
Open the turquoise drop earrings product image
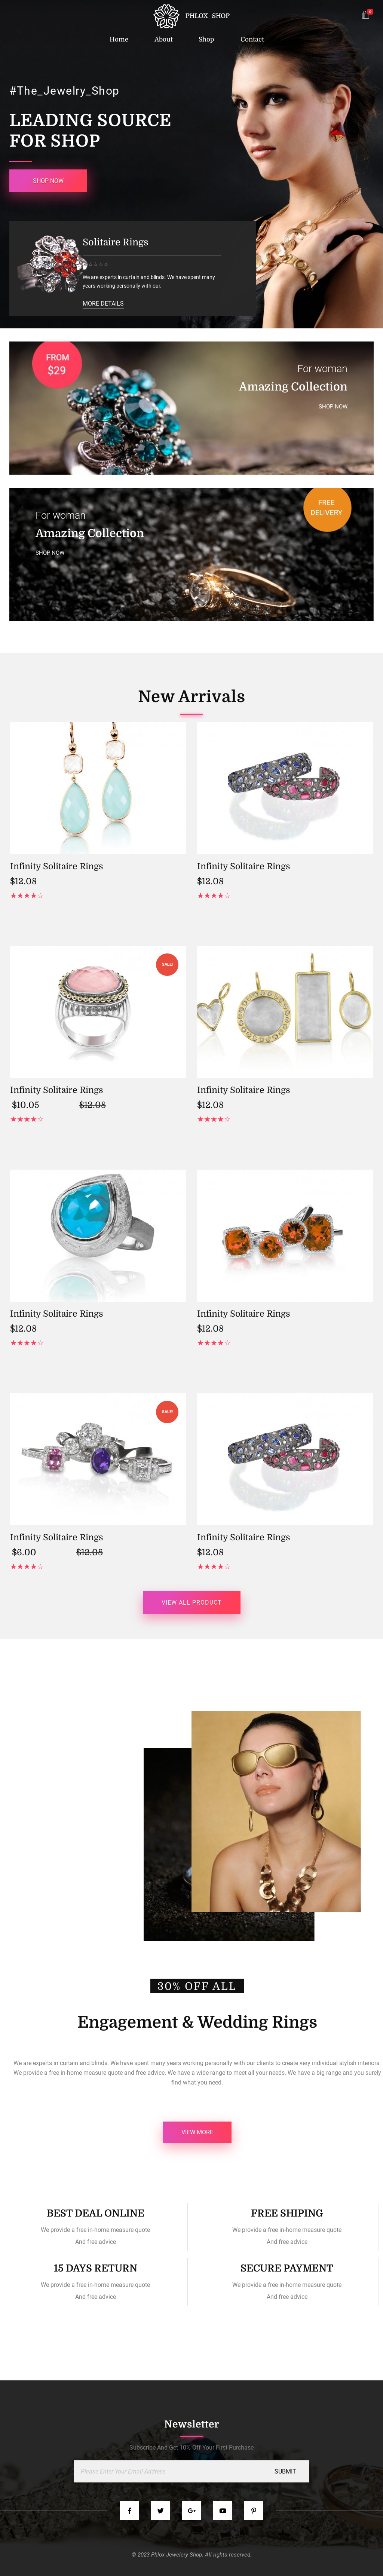pos(98,788)
